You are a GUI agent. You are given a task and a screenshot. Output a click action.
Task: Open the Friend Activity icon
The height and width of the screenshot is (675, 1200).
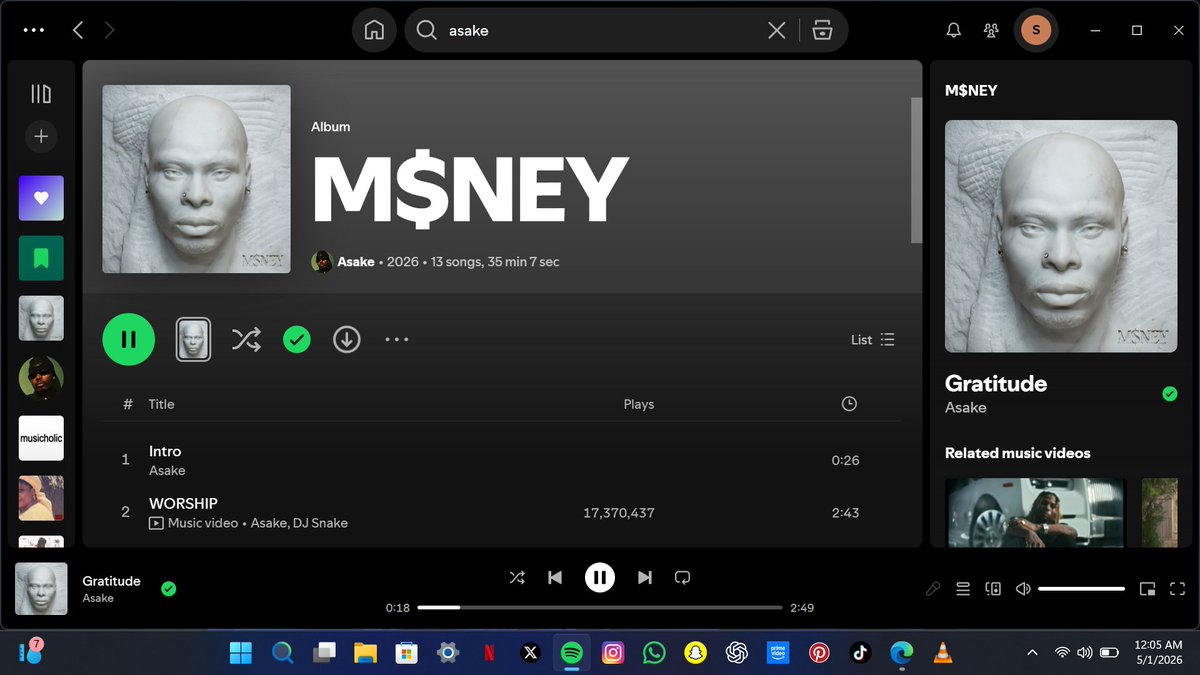pyautogui.click(x=991, y=30)
